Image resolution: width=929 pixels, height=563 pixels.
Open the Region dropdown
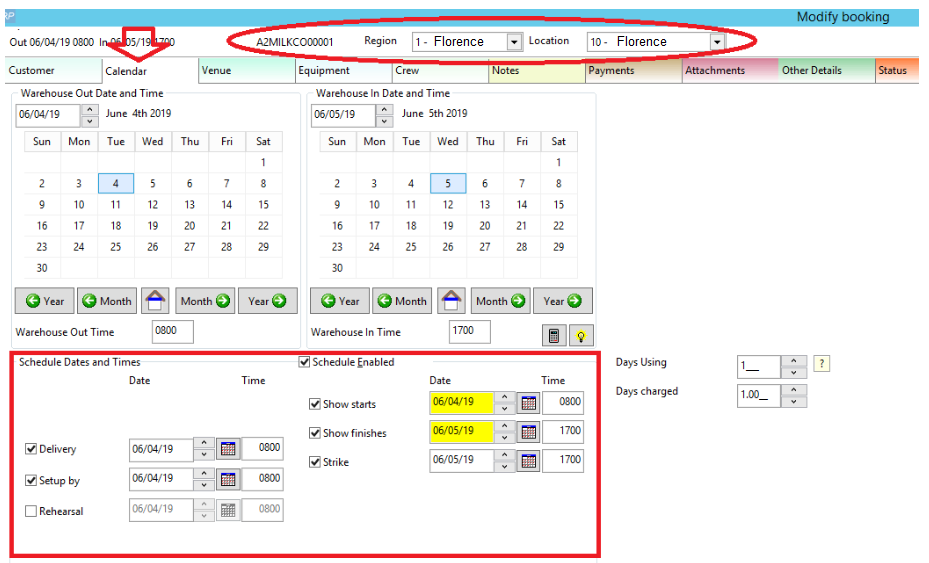coord(514,42)
